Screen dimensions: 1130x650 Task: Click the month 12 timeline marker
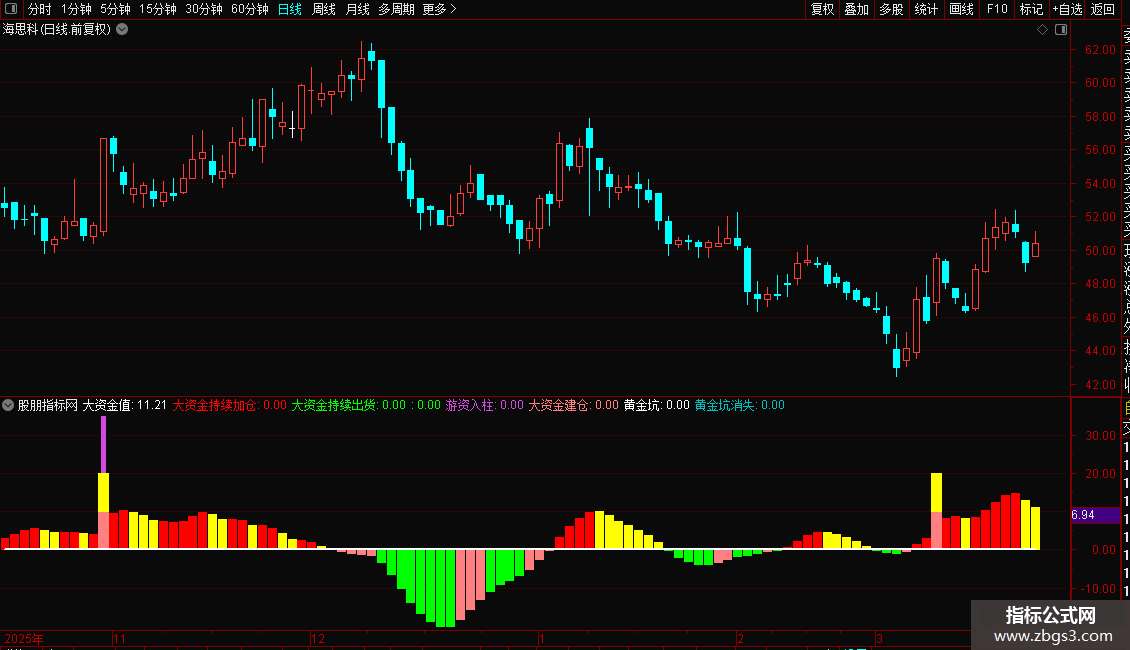pos(318,638)
